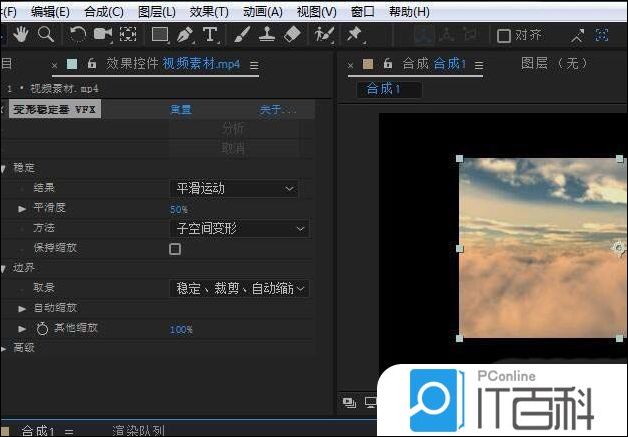Select the Eraser tool

point(292,35)
